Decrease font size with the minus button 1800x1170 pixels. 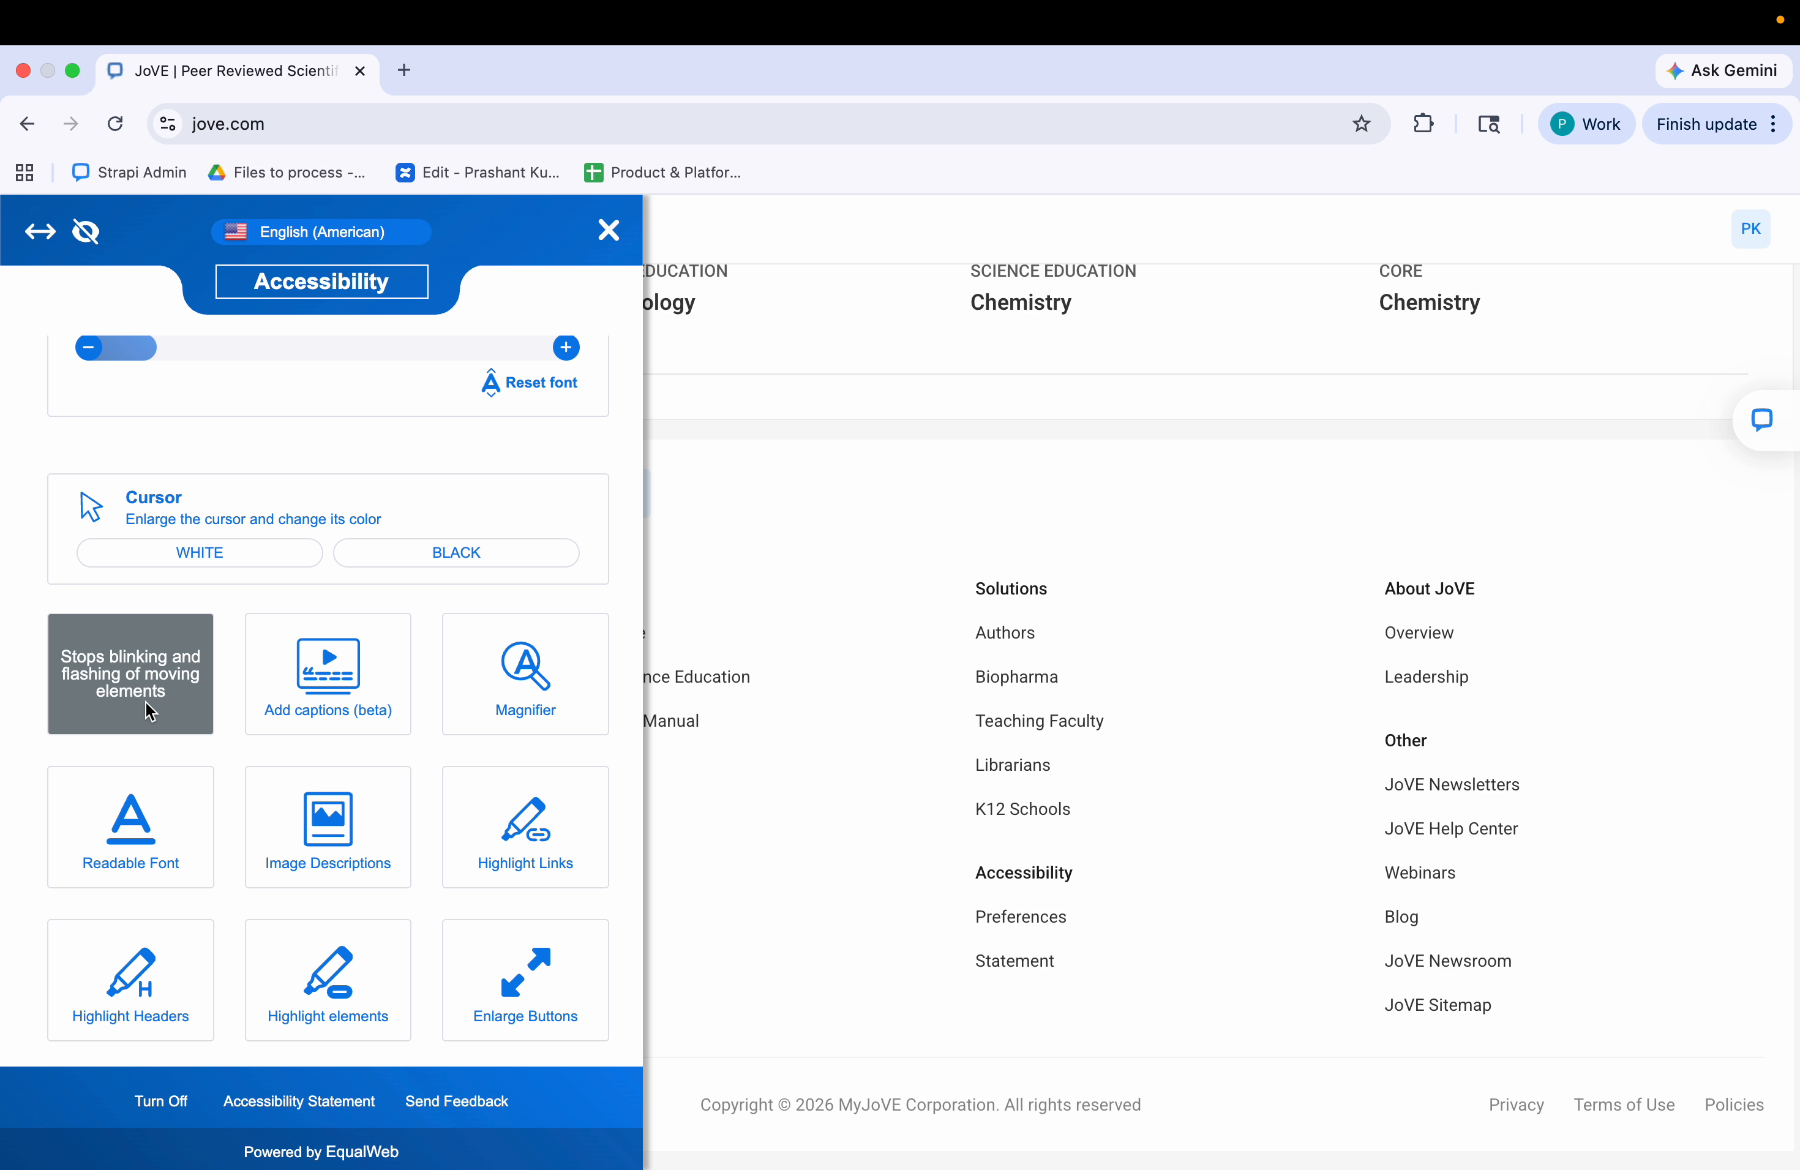click(88, 347)
